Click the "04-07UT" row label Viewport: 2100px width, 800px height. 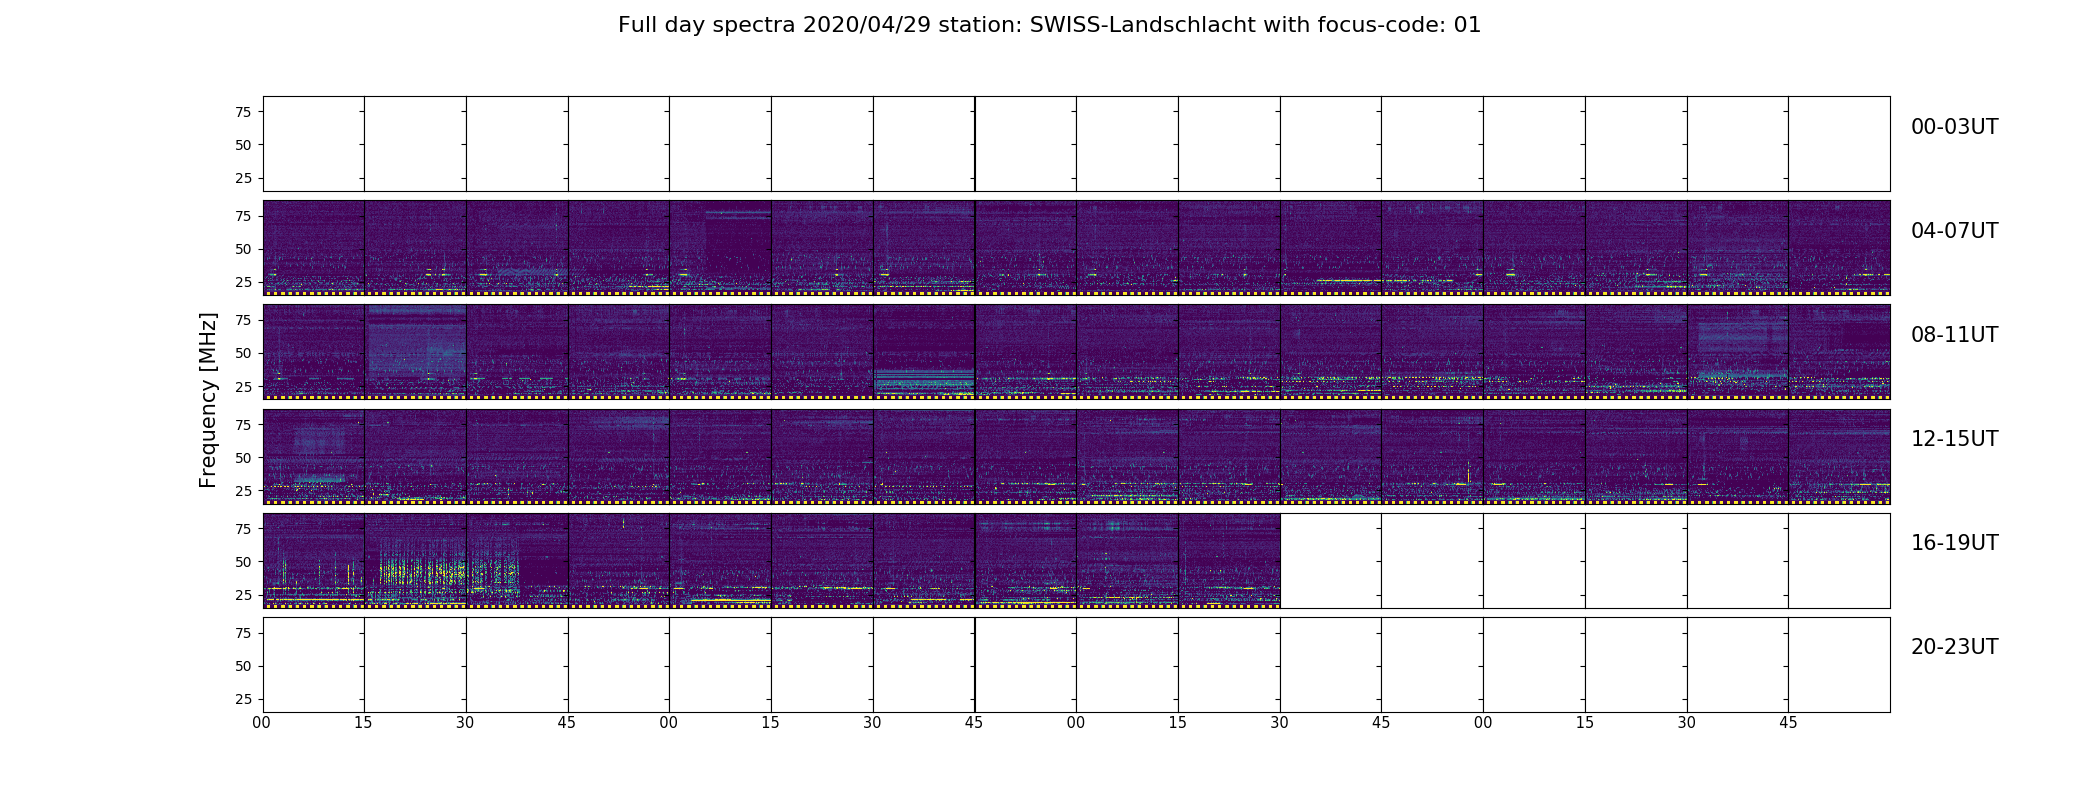point(1954,231)
